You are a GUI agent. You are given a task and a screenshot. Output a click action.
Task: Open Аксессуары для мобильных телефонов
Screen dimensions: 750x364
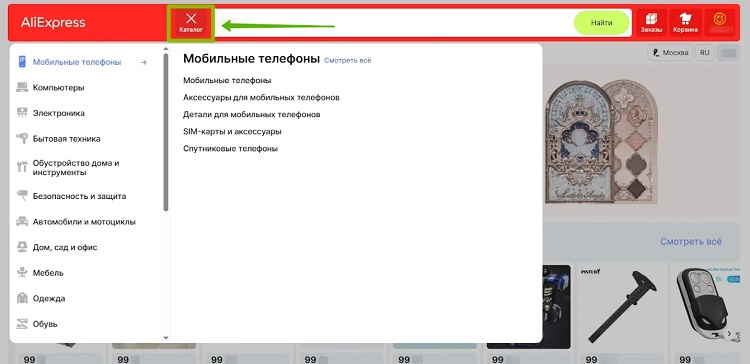pos(261,98)
